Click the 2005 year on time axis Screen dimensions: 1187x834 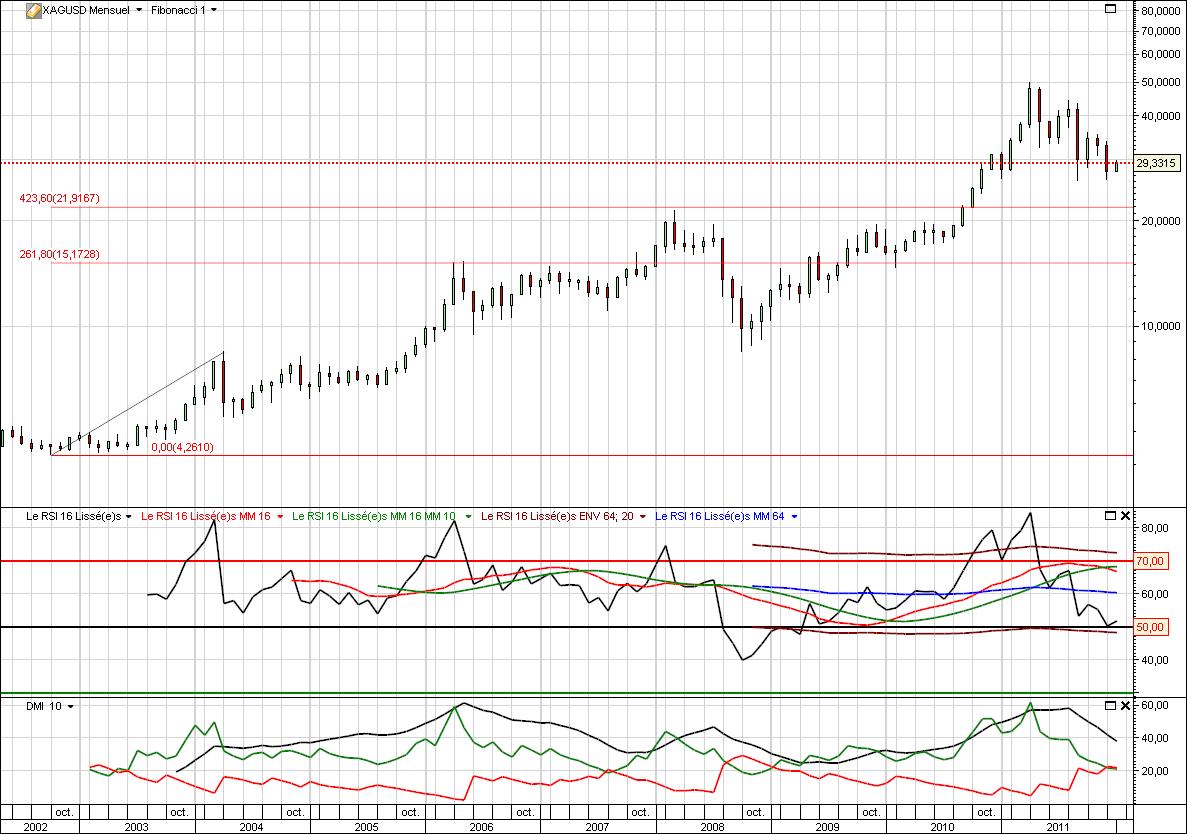point(366,827)
